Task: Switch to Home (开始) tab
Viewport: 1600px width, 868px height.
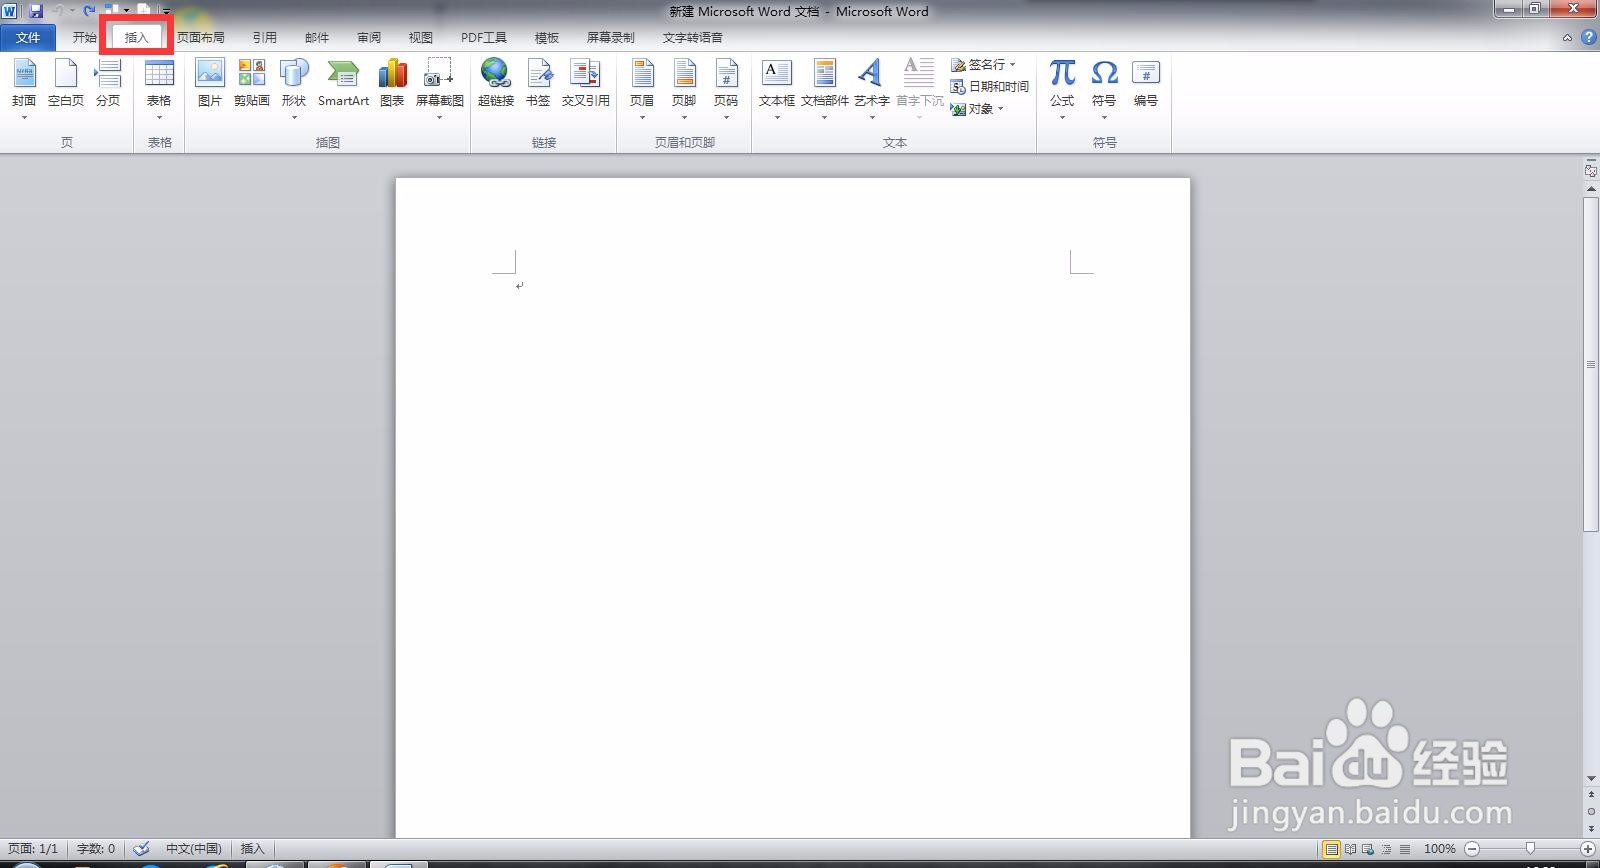Action: 85,37
